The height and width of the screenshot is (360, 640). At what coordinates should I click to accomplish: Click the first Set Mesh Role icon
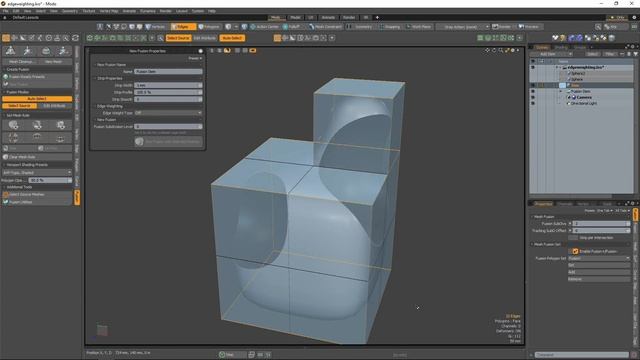(x=13, y=125)
